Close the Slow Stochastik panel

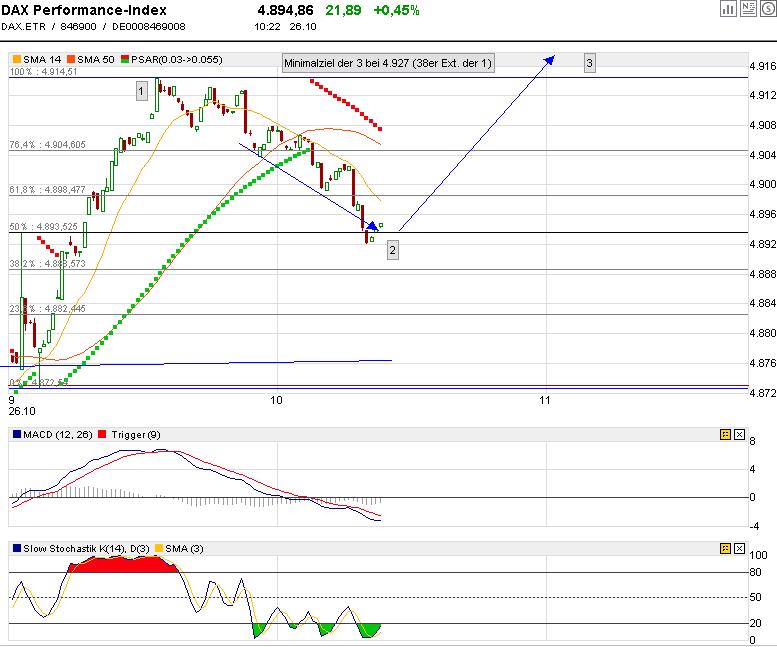point(739,548)
